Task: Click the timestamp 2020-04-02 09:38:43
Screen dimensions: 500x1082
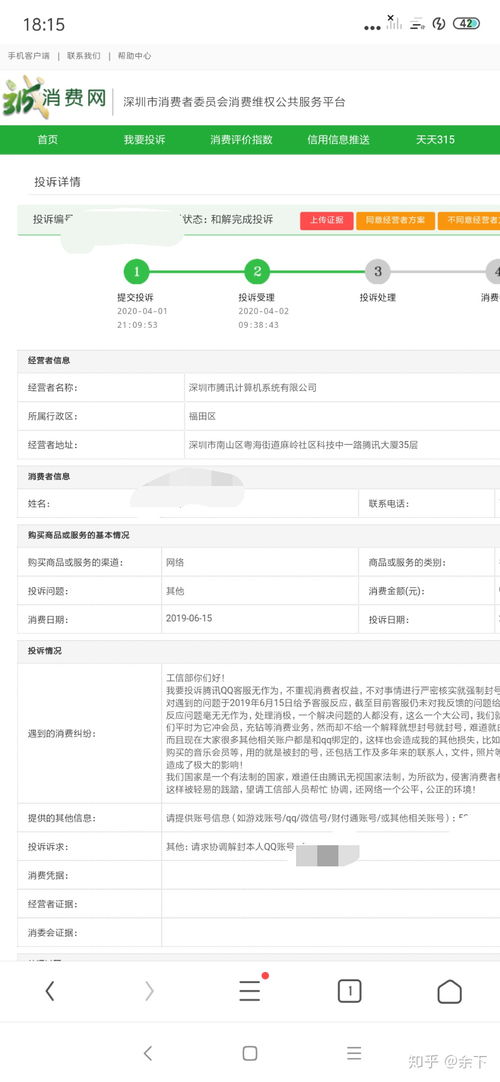Action: [x=263, y=317]
